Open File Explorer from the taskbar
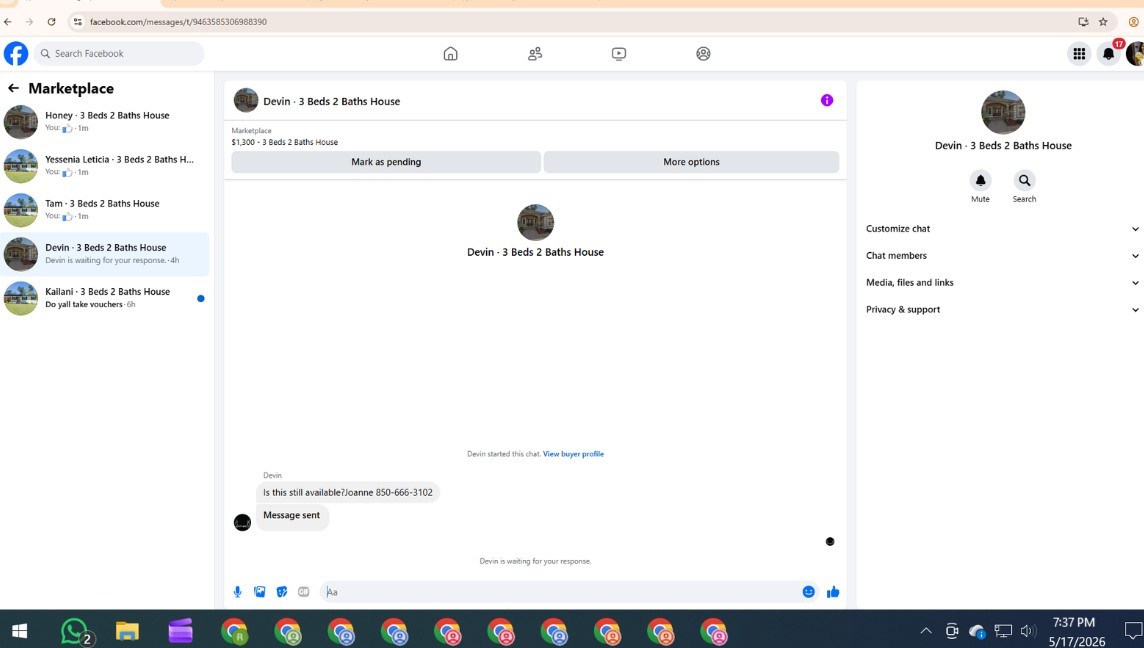 pyautogui.click(x=127, y=631)
